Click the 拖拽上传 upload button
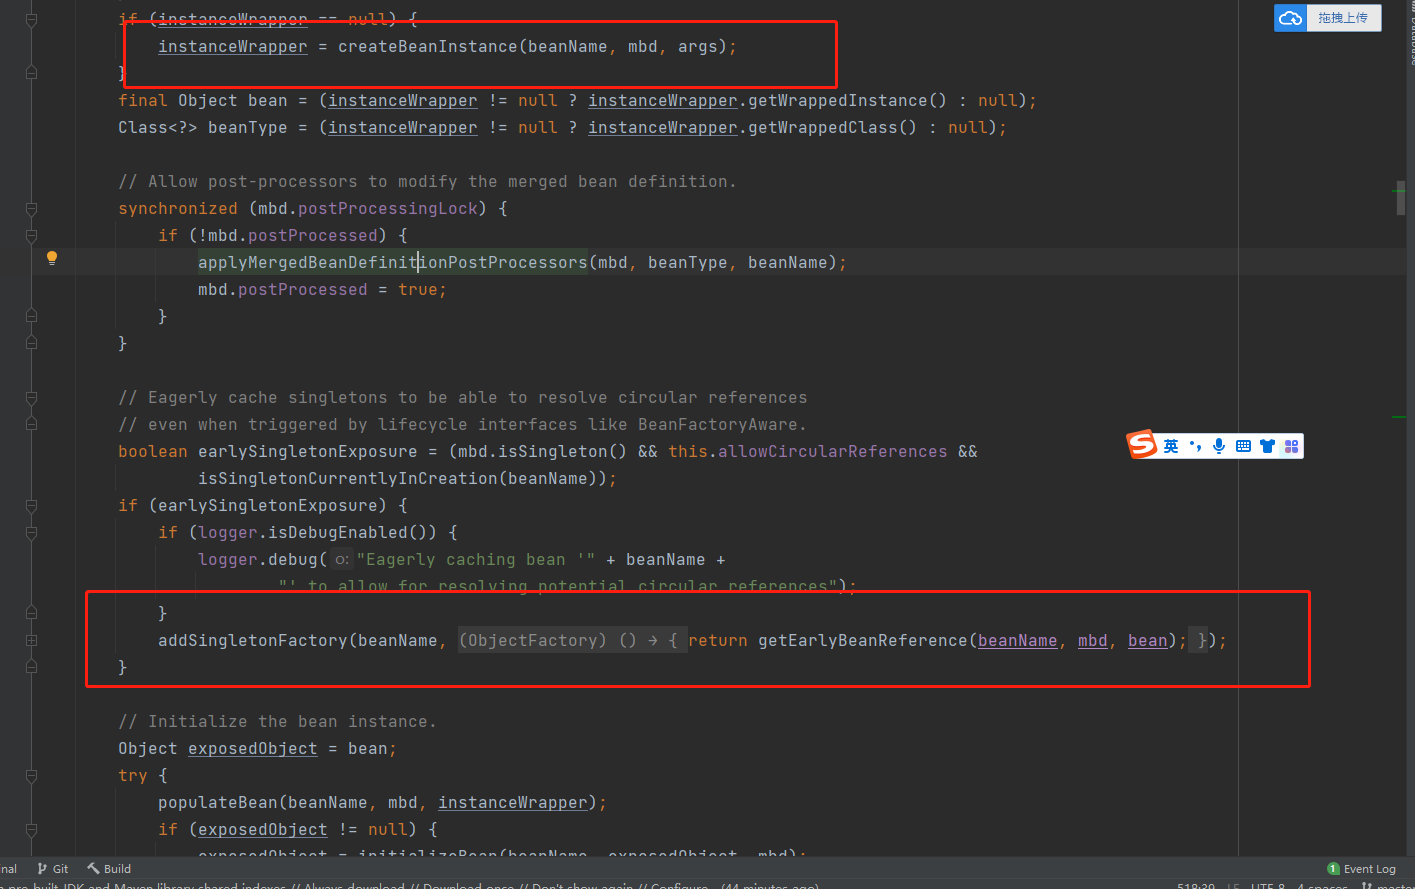Screen dimensions: 1415x889 (x=1342, y=18)
